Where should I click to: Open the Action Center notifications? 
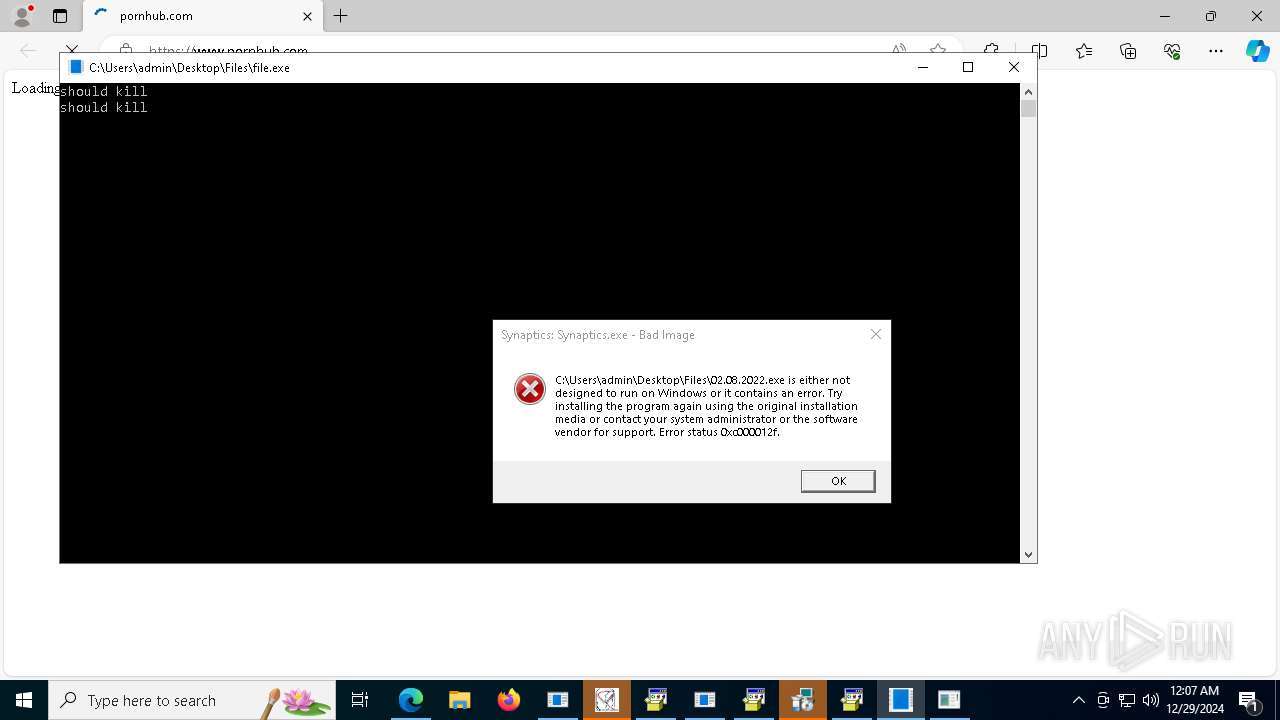pos(1250,700)
